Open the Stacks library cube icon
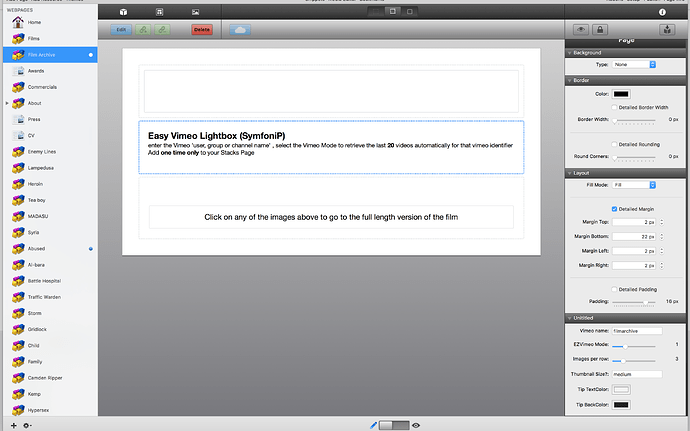690x431 pixels. [x=123, y=12]
